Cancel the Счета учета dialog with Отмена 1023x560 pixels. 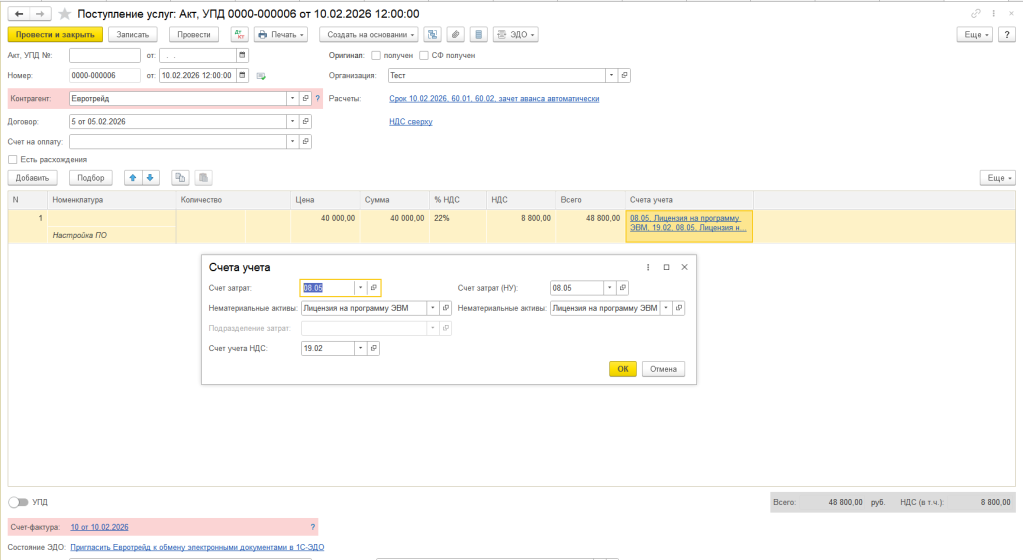[664, 369]
